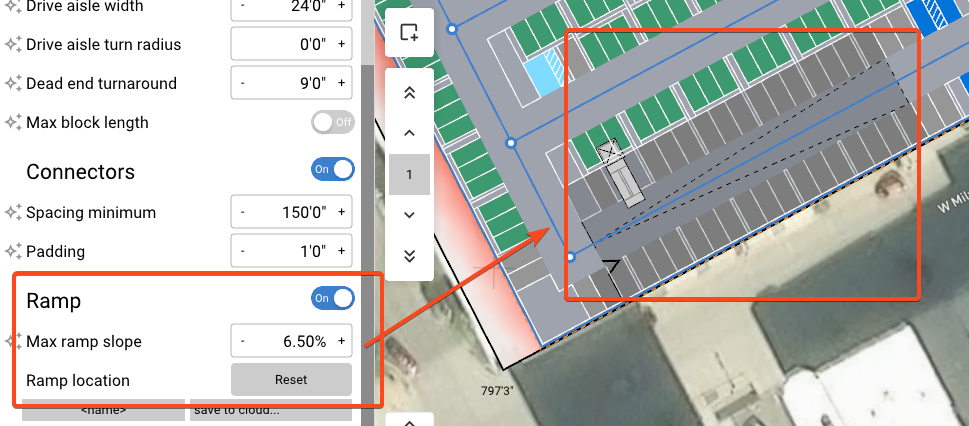This screenshot has height=426, width=969.
Task: Click sparkle icon beside Max block length
Action: [12, 122]
